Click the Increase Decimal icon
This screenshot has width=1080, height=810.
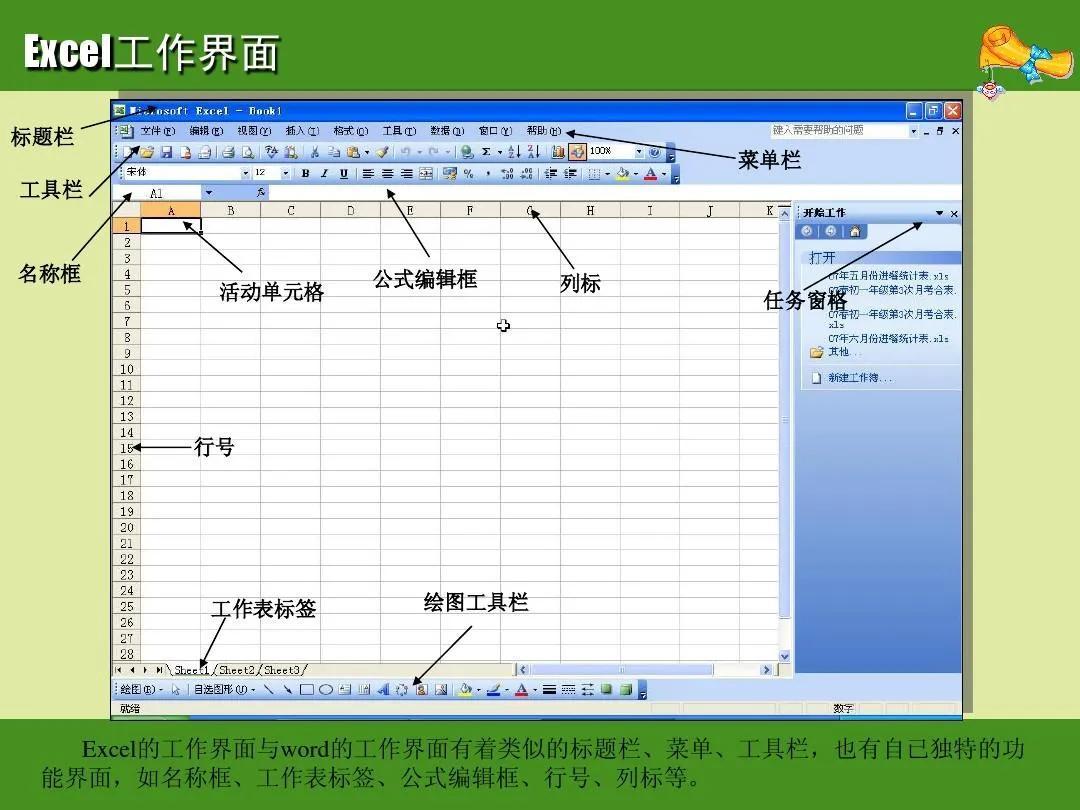[508, 174]
